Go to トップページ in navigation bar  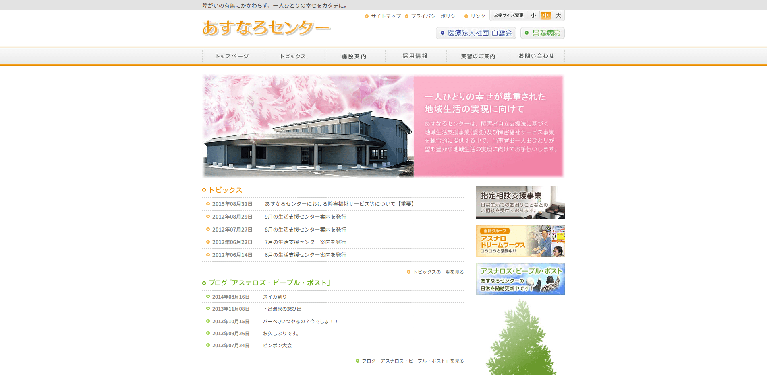(x=232, y=56)
